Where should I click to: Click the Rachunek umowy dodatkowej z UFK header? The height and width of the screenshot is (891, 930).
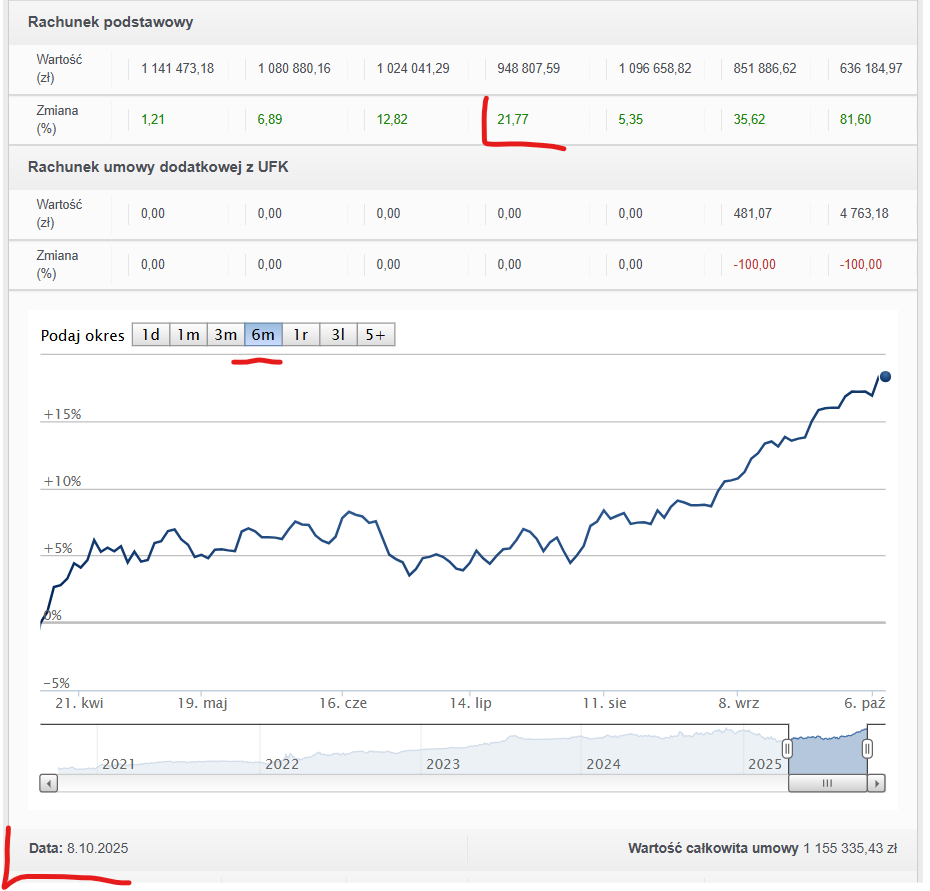click(157, 167)
